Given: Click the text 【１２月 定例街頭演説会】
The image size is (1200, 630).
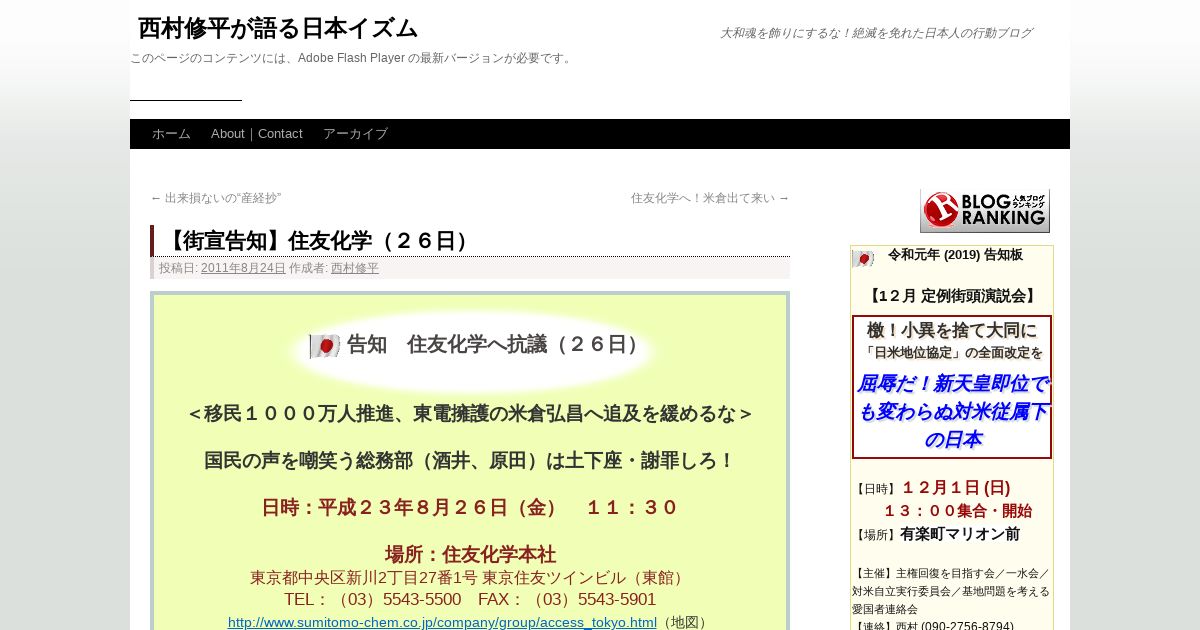Looking at the screenshot, I should click(x=952, y=296).
